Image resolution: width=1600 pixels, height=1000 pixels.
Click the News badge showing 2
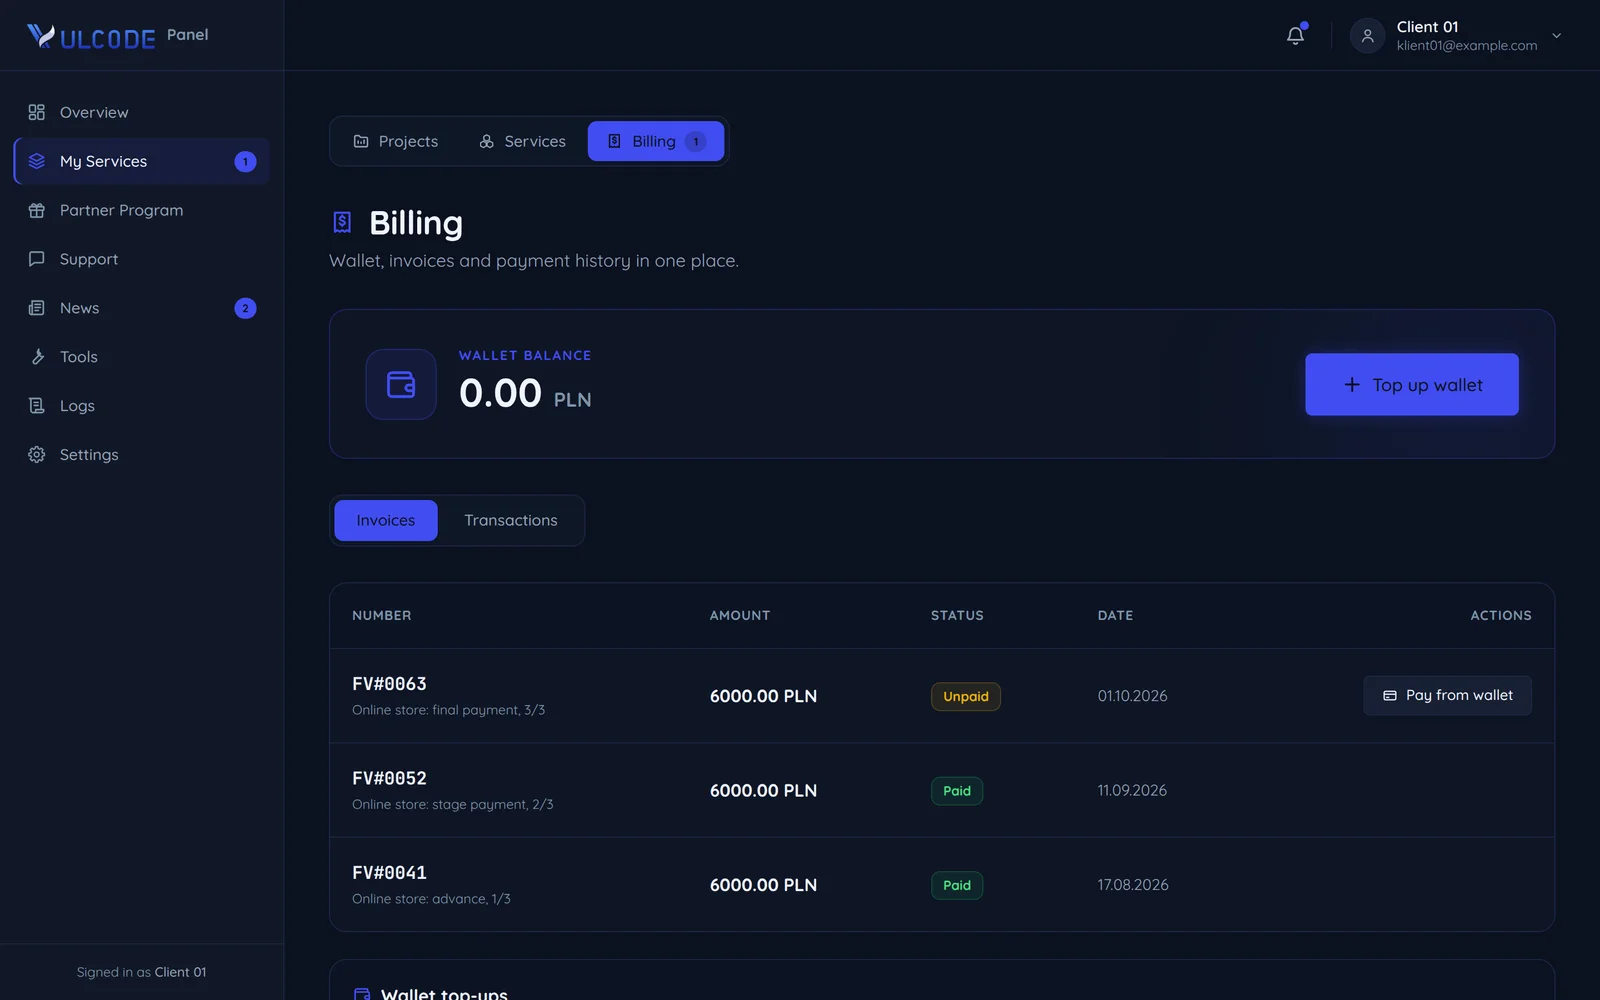pyautogui.click(x=245, y=308)
